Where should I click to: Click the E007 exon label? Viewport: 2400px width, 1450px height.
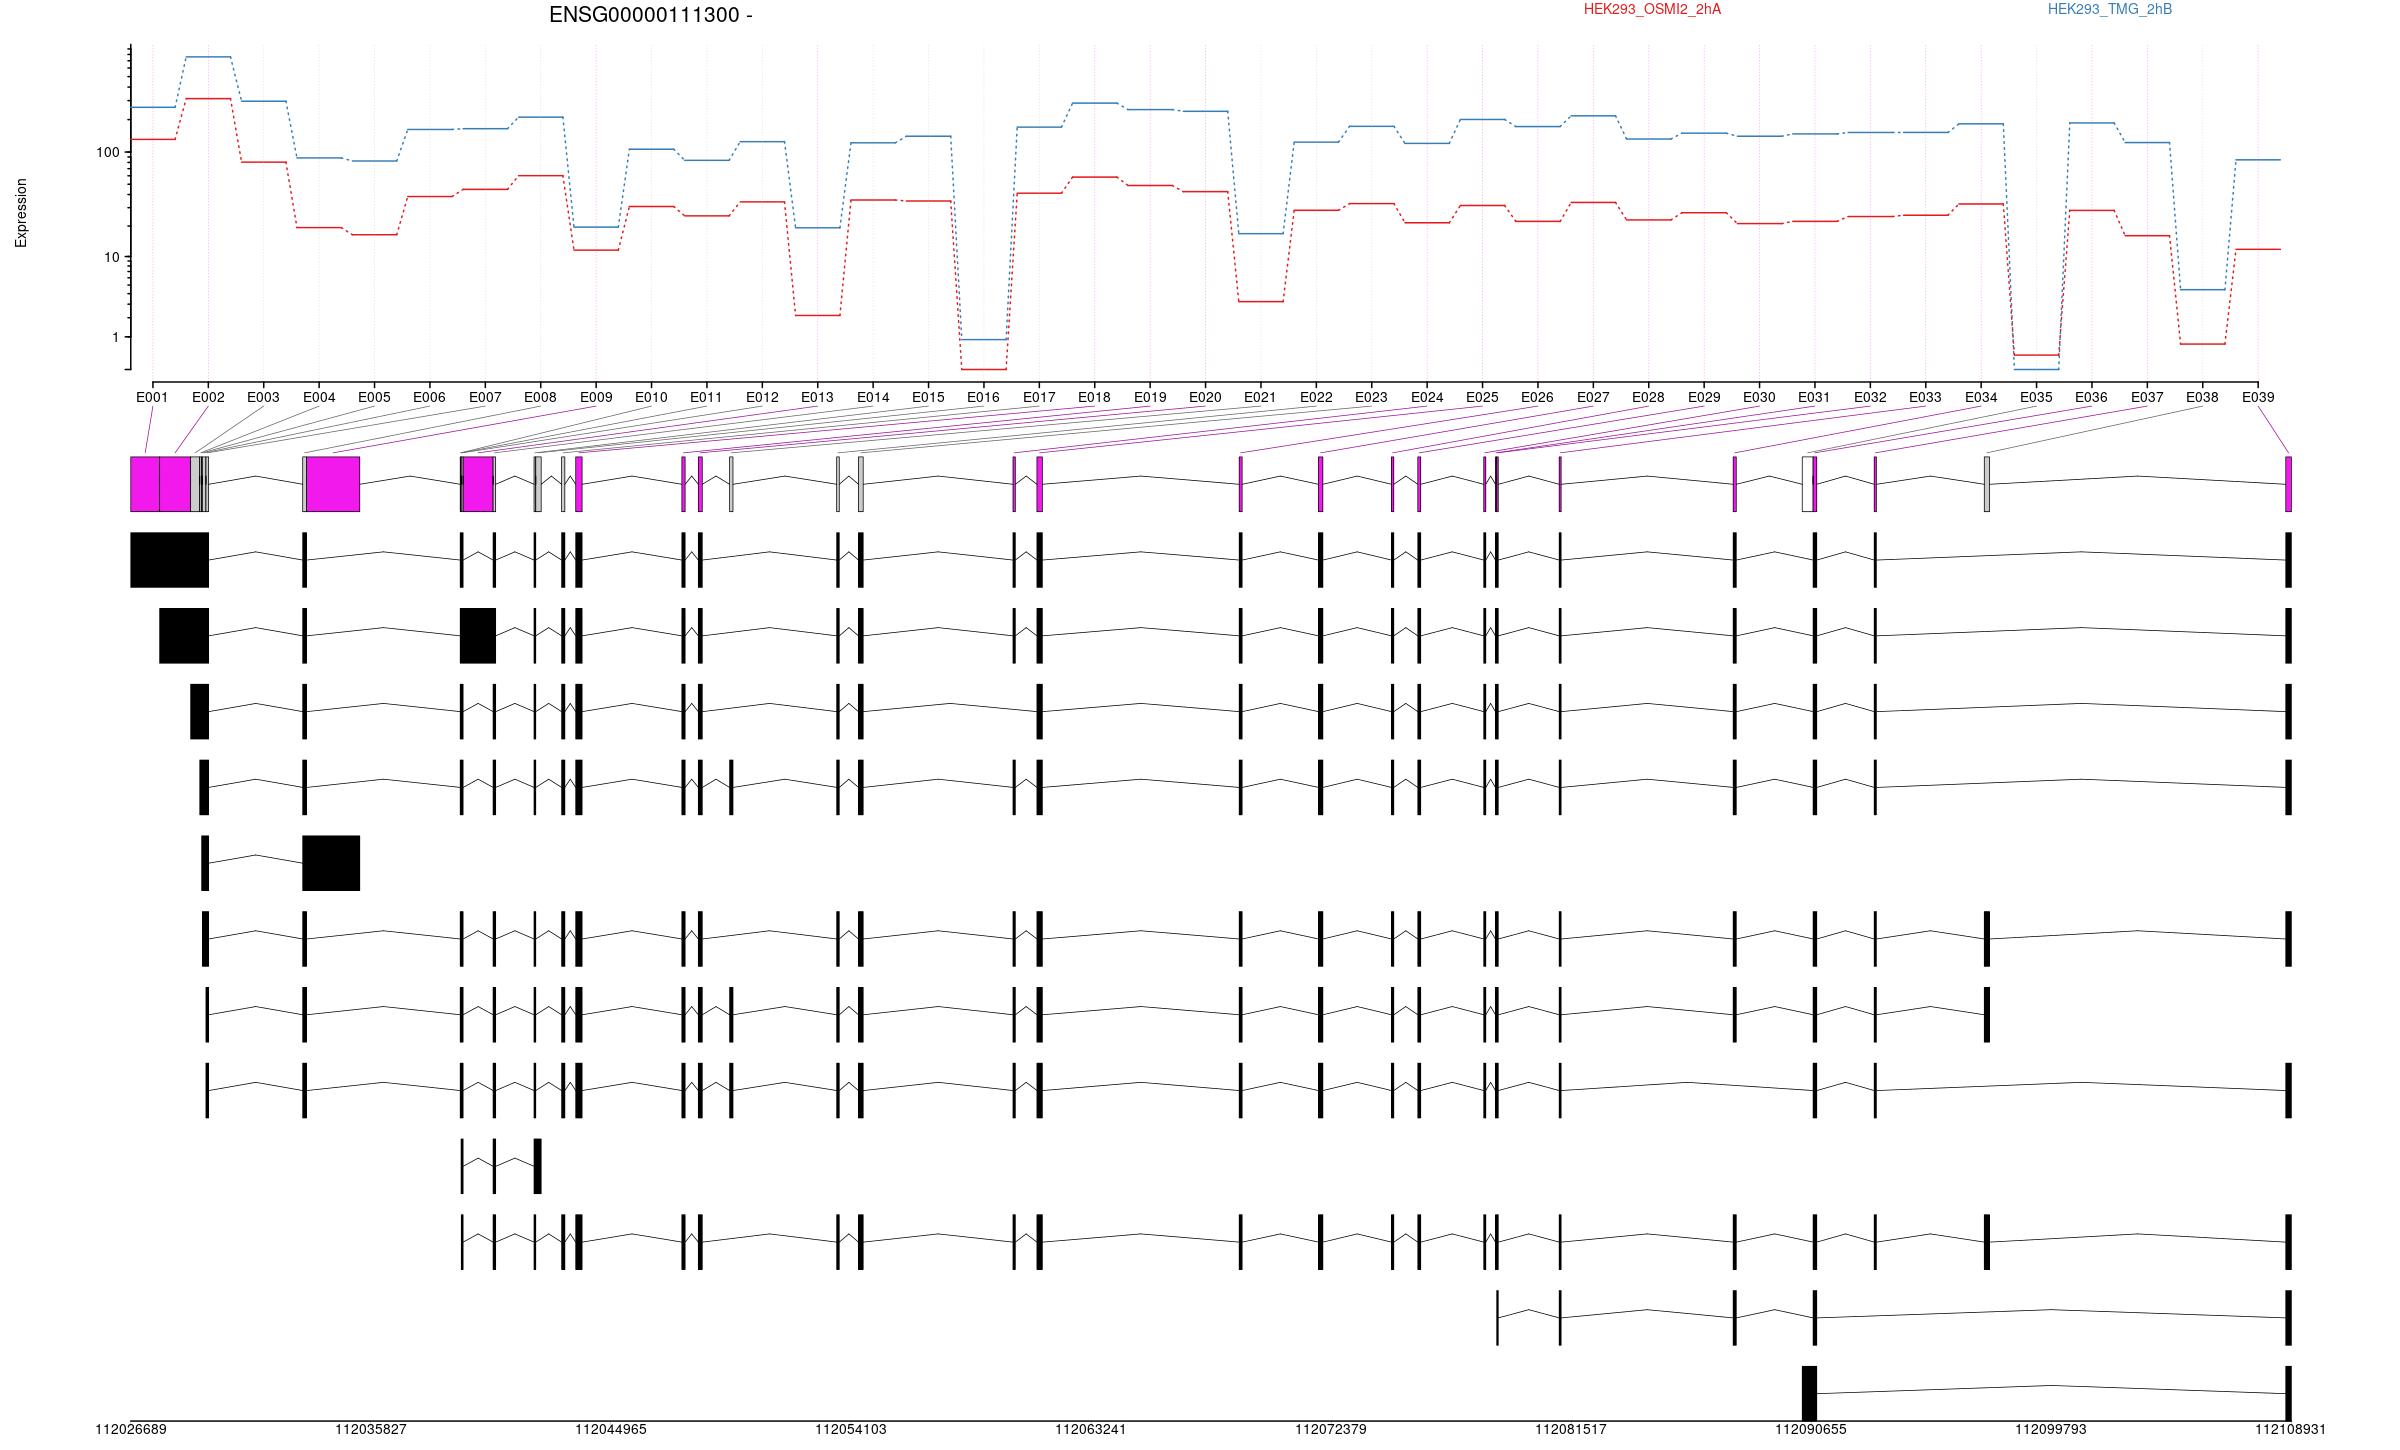[485, 397]
